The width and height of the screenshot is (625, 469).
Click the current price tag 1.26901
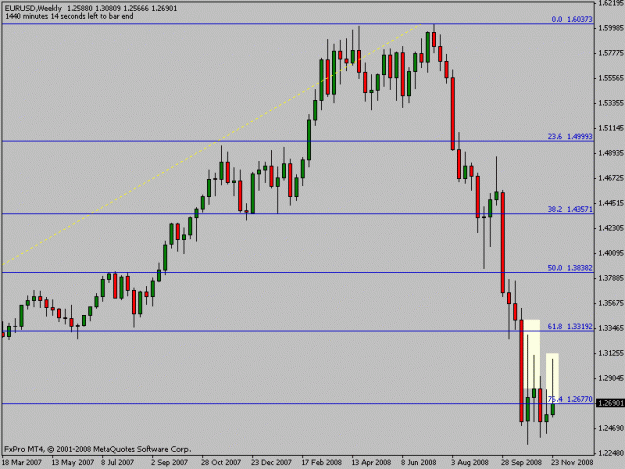coord(610,404)
